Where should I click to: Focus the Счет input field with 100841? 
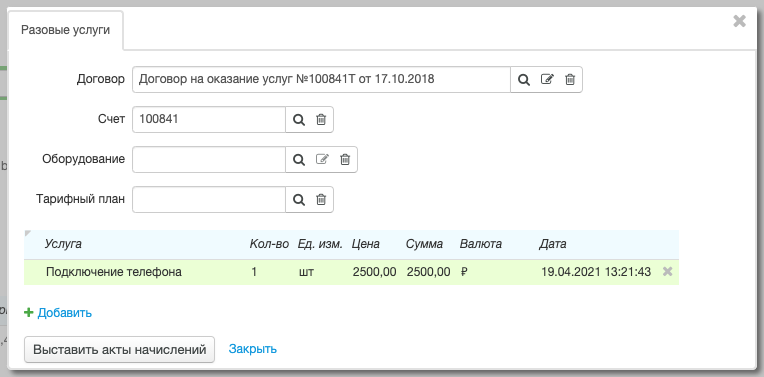coord(209,119)
